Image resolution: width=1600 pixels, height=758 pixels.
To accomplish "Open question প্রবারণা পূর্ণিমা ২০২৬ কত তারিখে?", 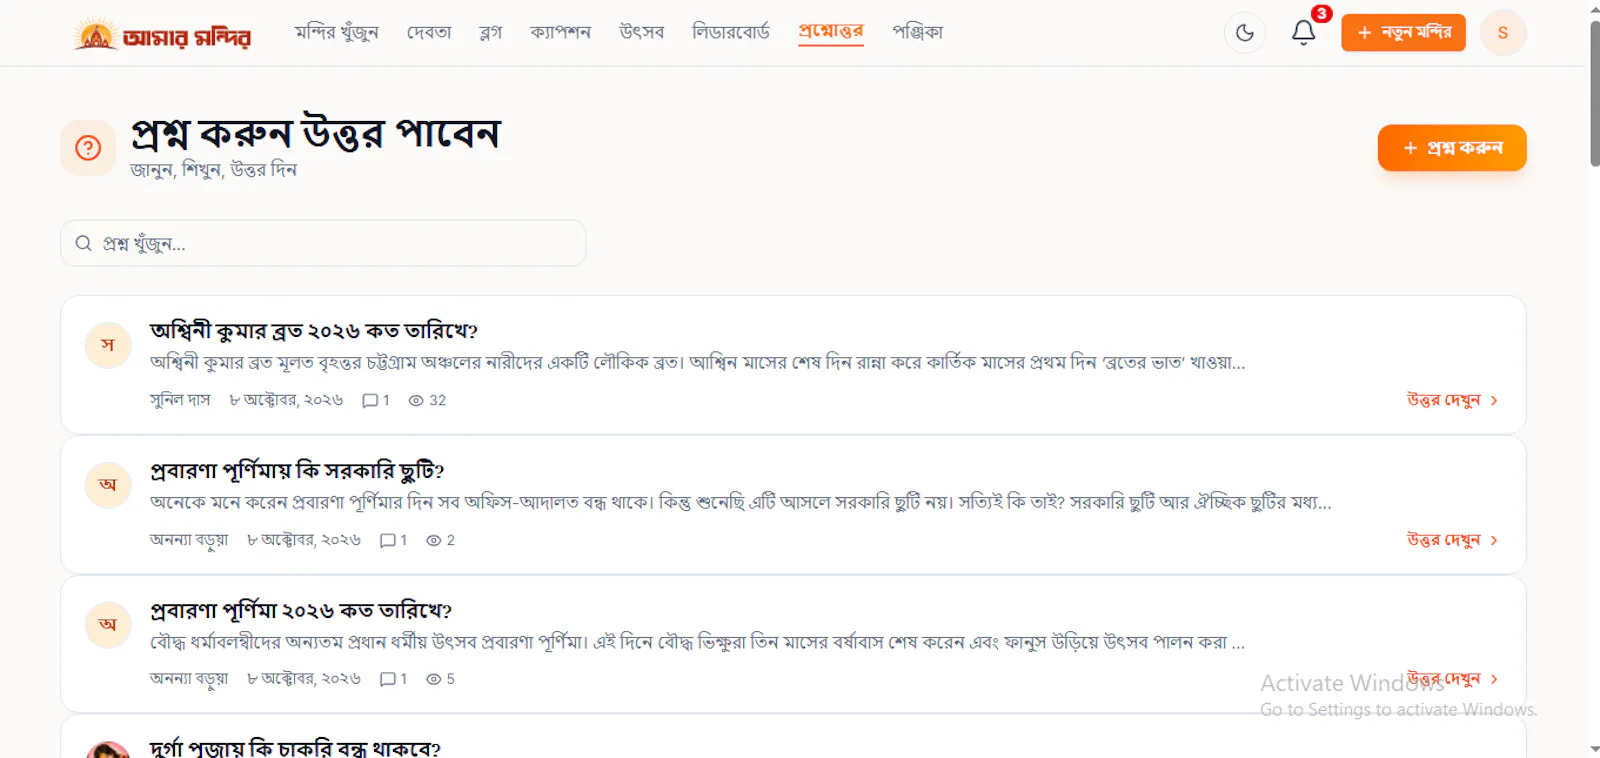I will [x=301, y=611].
